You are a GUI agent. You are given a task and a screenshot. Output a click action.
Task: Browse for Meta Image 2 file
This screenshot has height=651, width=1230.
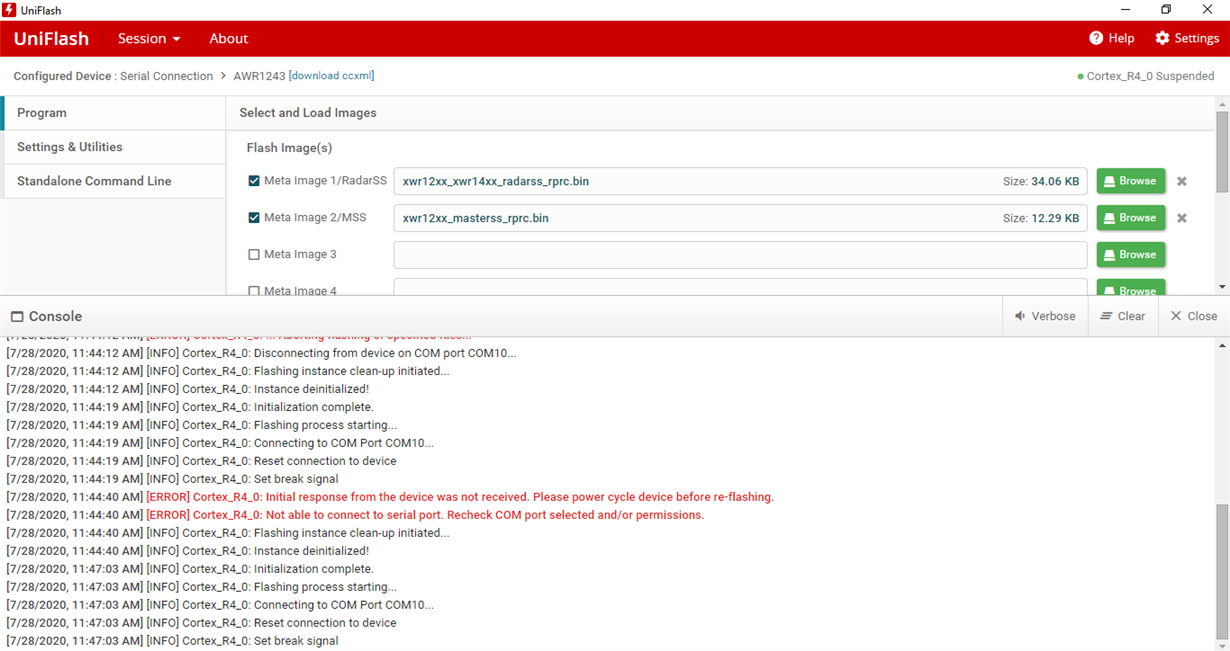[1131, 218]
